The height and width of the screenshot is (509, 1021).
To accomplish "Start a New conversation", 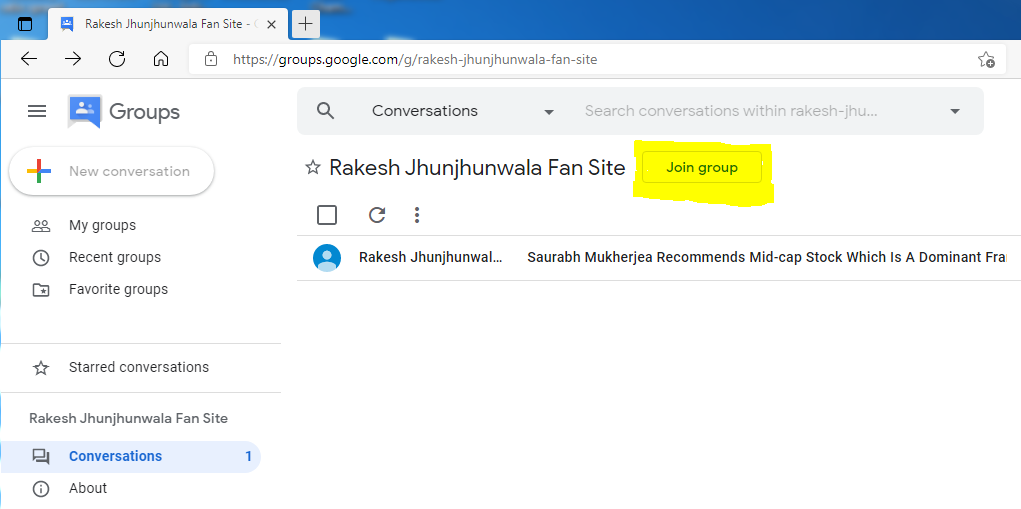I will pyautogui.click(x=112, y=171).
